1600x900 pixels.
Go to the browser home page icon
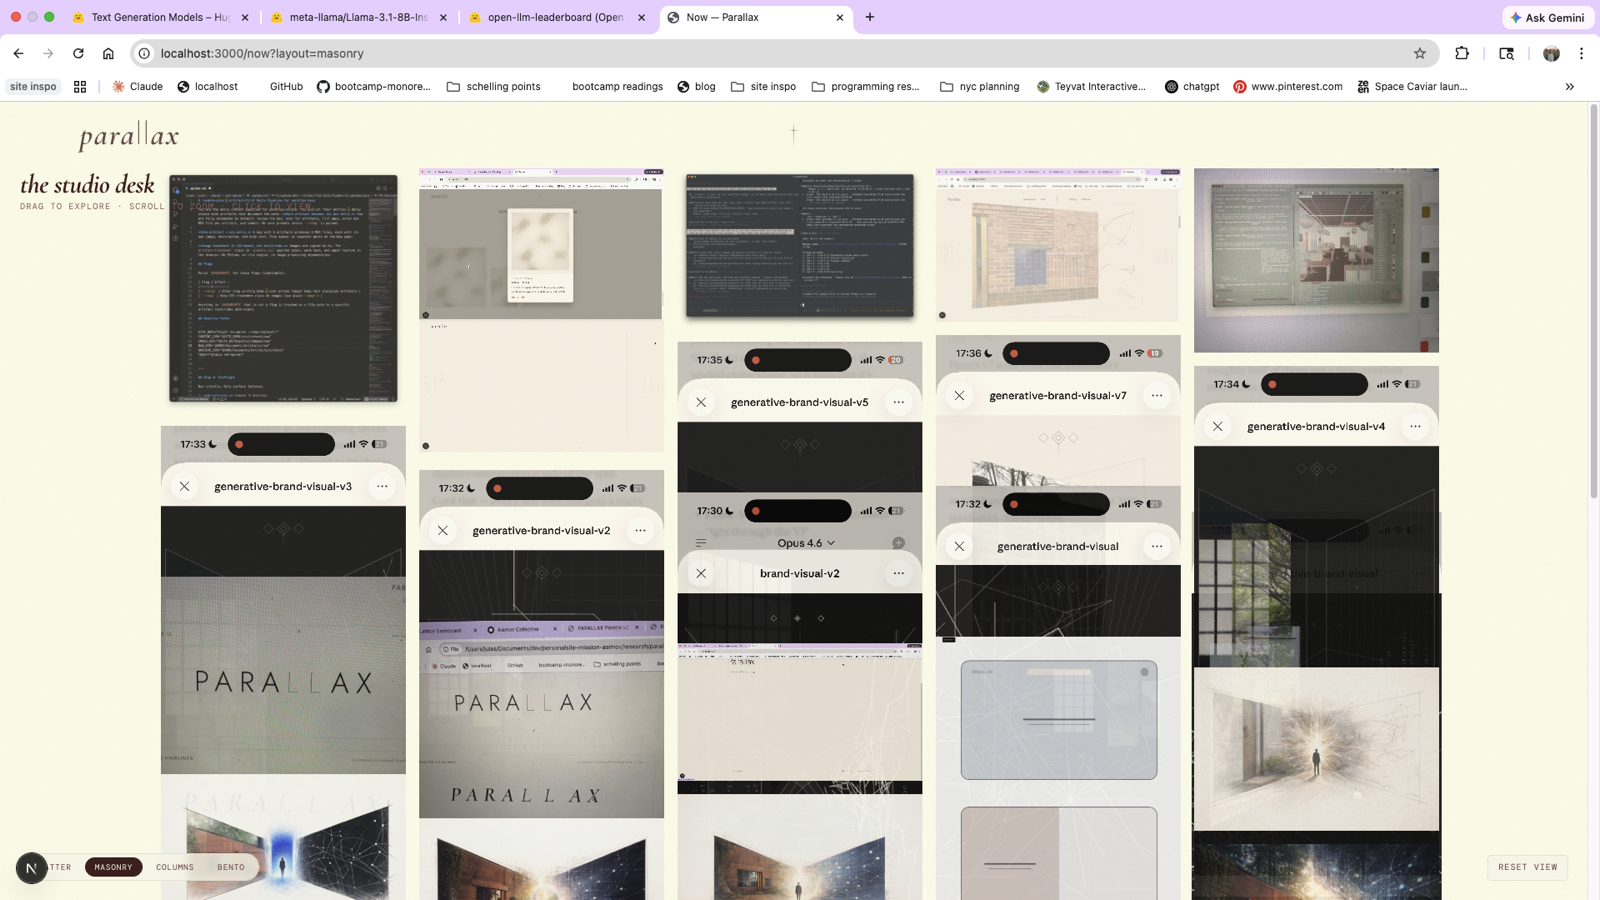coord(108,54)
